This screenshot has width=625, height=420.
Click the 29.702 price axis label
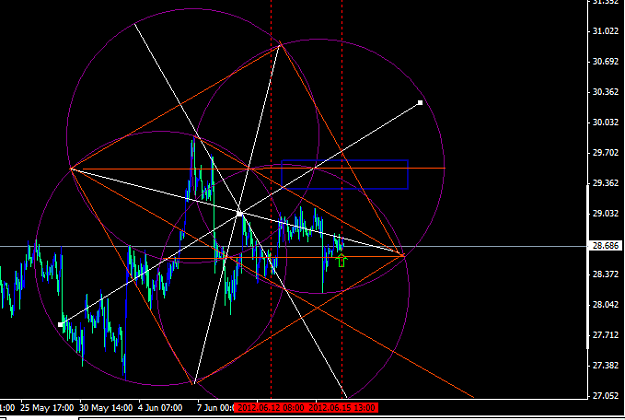pos(605,153)
